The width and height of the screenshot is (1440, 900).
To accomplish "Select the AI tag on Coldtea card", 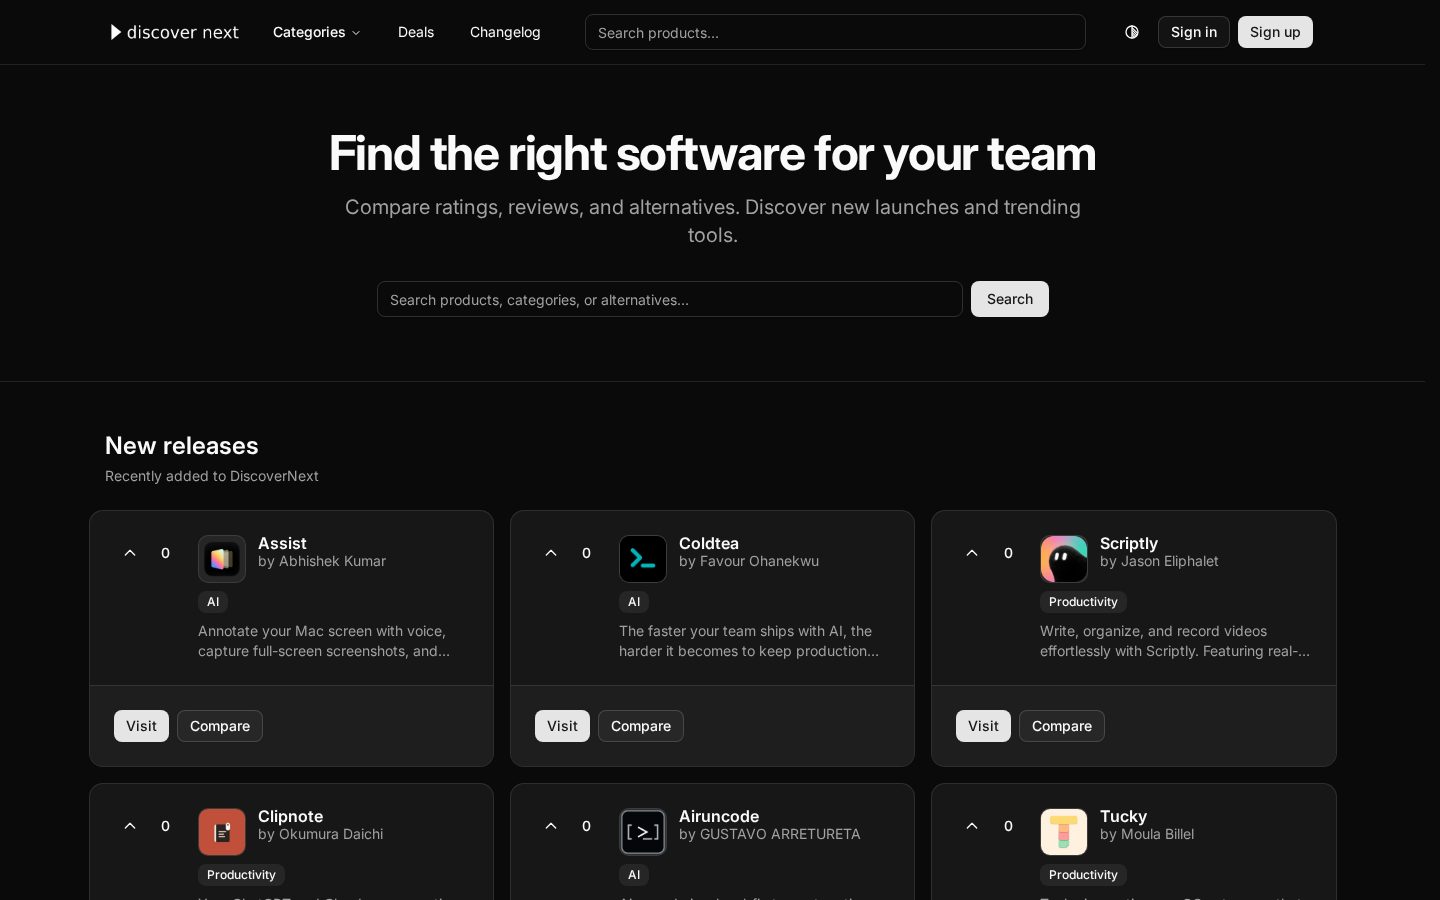I will pos(634,602).
